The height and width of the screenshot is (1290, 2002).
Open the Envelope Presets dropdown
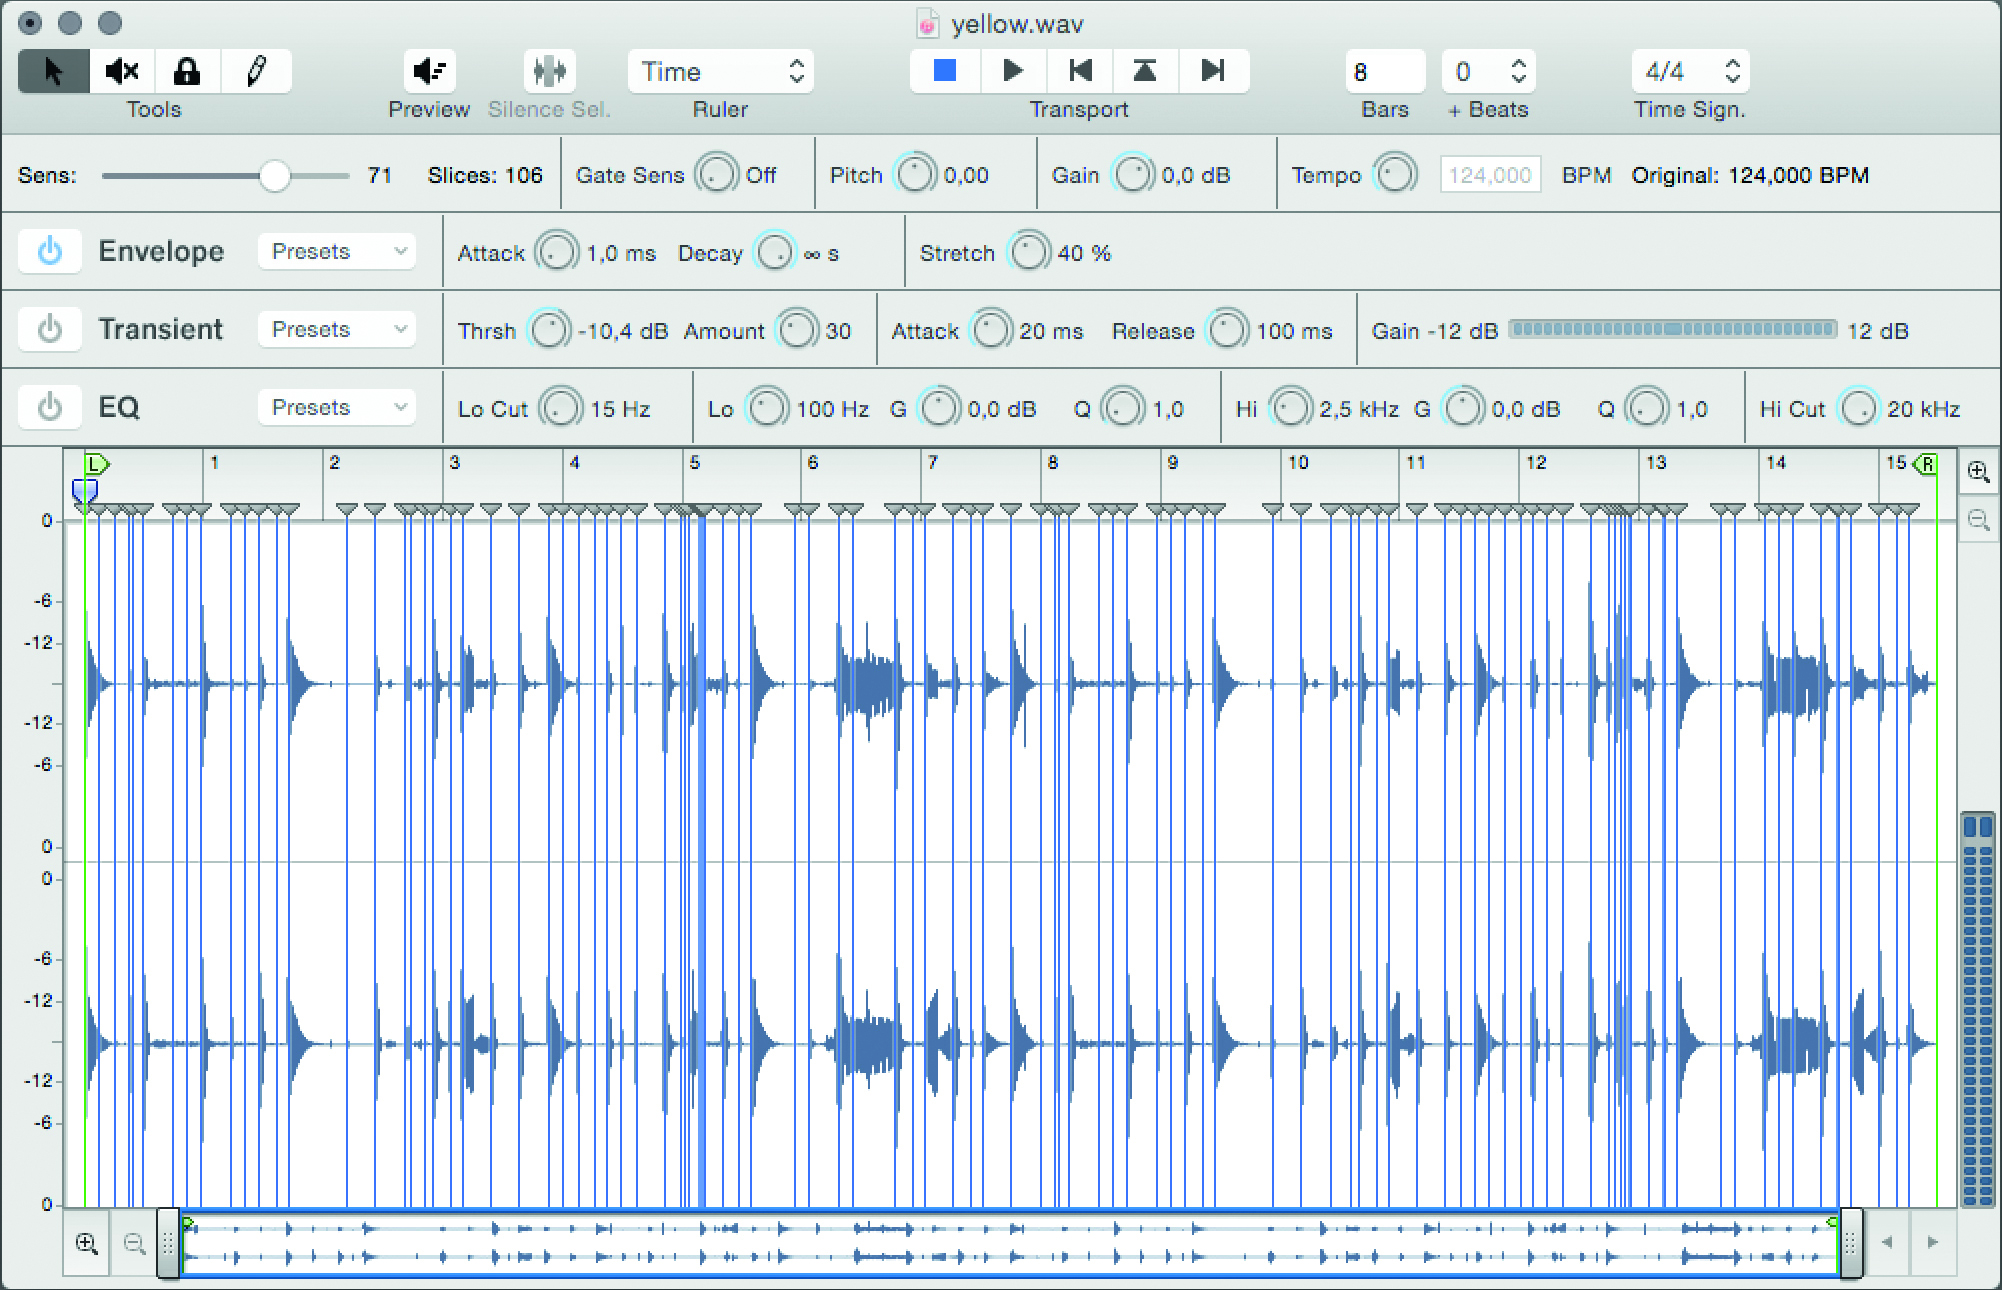pyautogui.click(x=337, y=251)
